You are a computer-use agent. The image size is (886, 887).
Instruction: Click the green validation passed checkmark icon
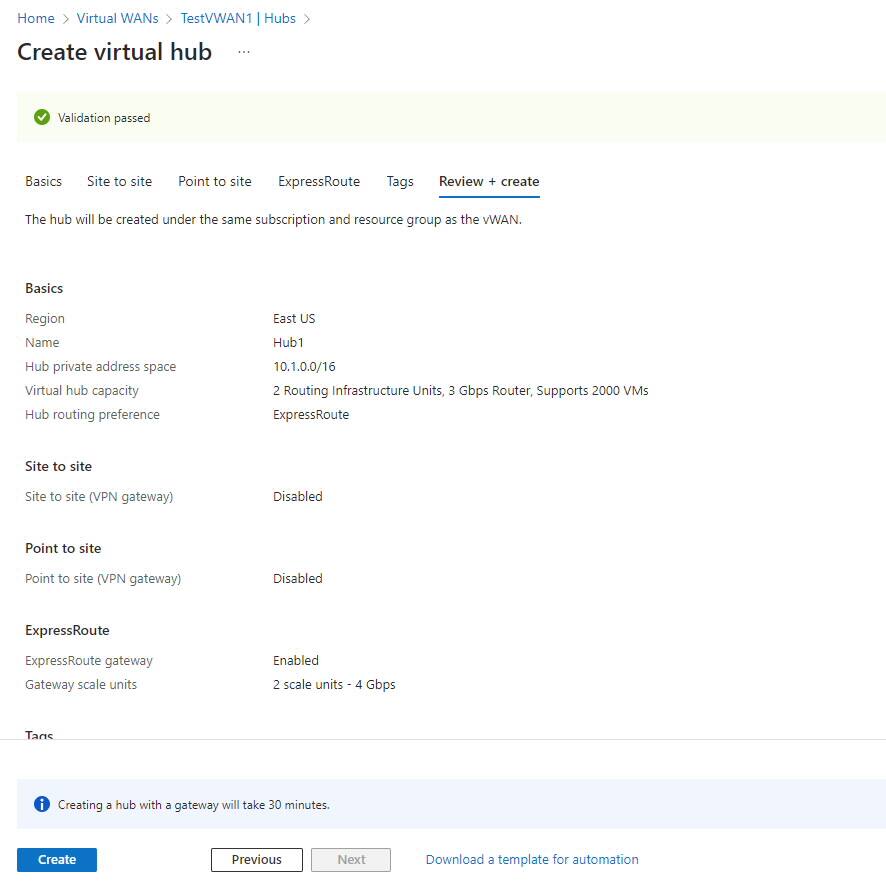(42, 117)
